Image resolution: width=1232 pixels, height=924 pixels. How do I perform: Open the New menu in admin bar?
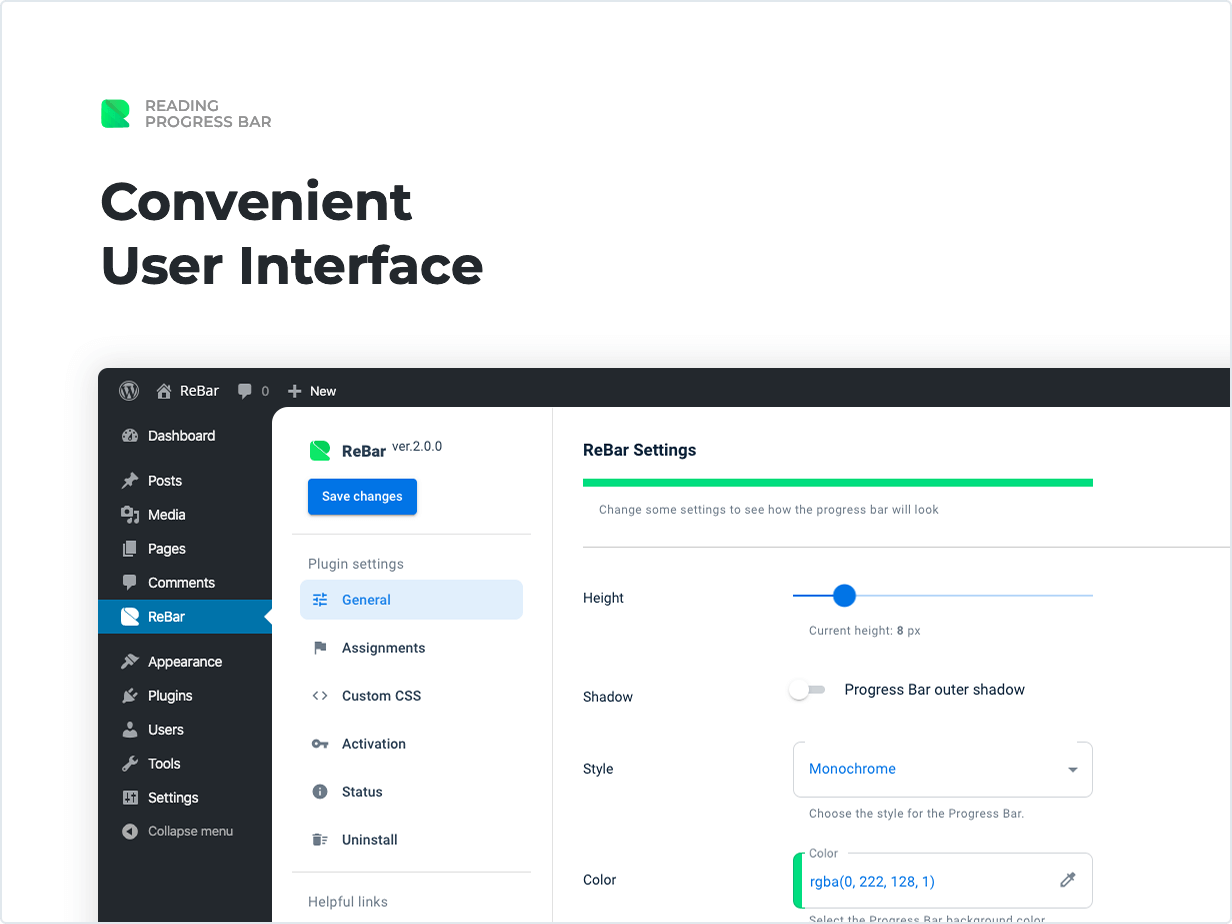[311, 391]
